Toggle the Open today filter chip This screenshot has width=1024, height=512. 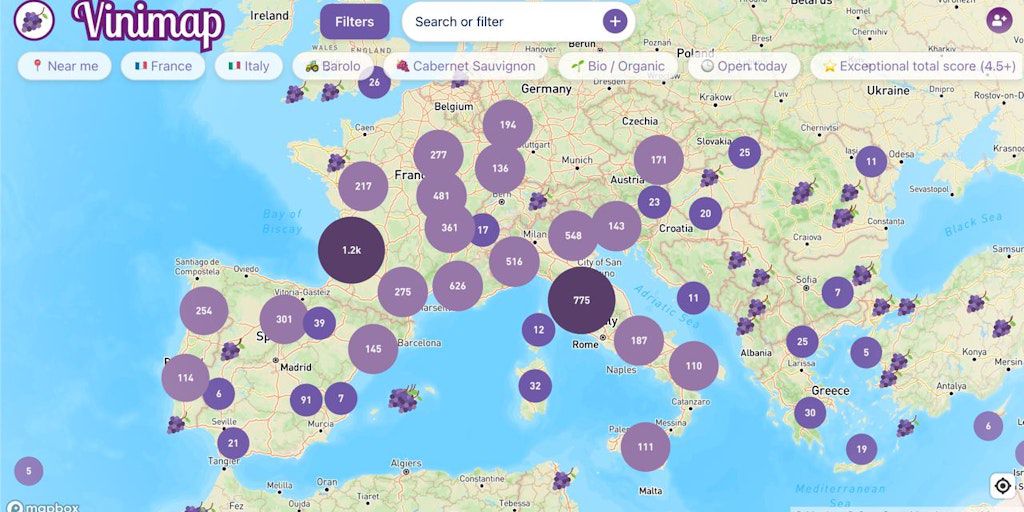(x=744, y=66)
